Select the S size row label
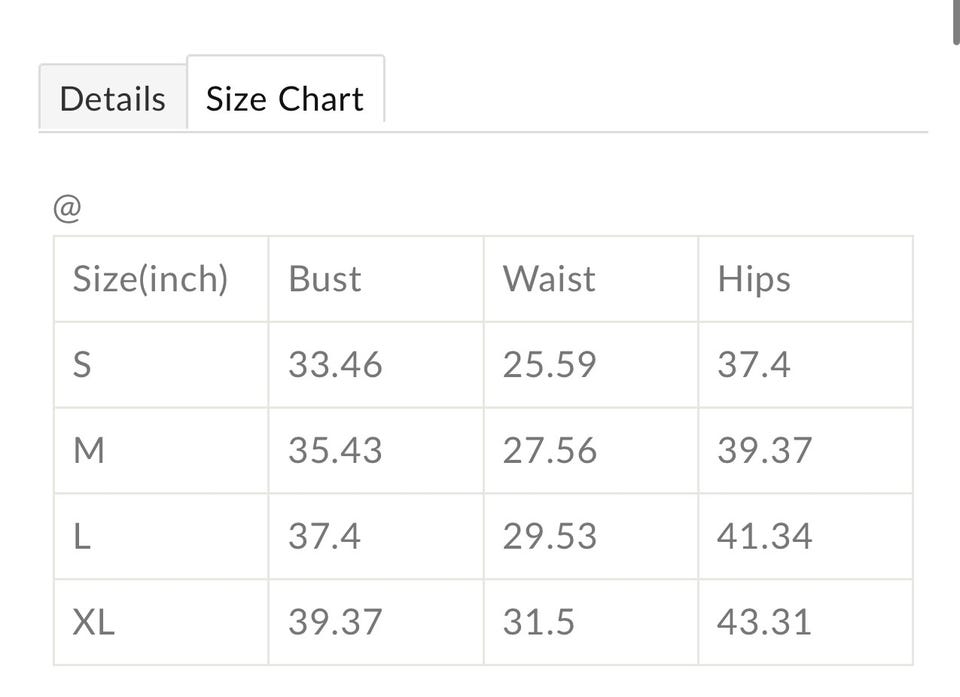 click(82, 365)
